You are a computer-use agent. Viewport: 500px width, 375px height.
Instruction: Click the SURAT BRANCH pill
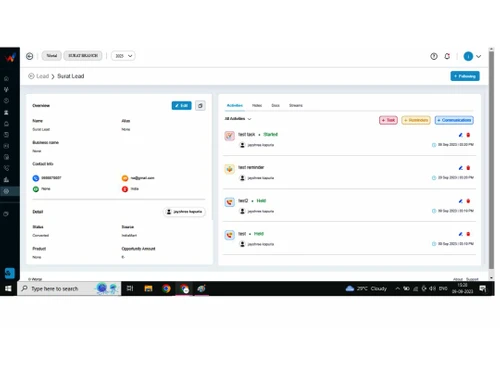point(83,56)
